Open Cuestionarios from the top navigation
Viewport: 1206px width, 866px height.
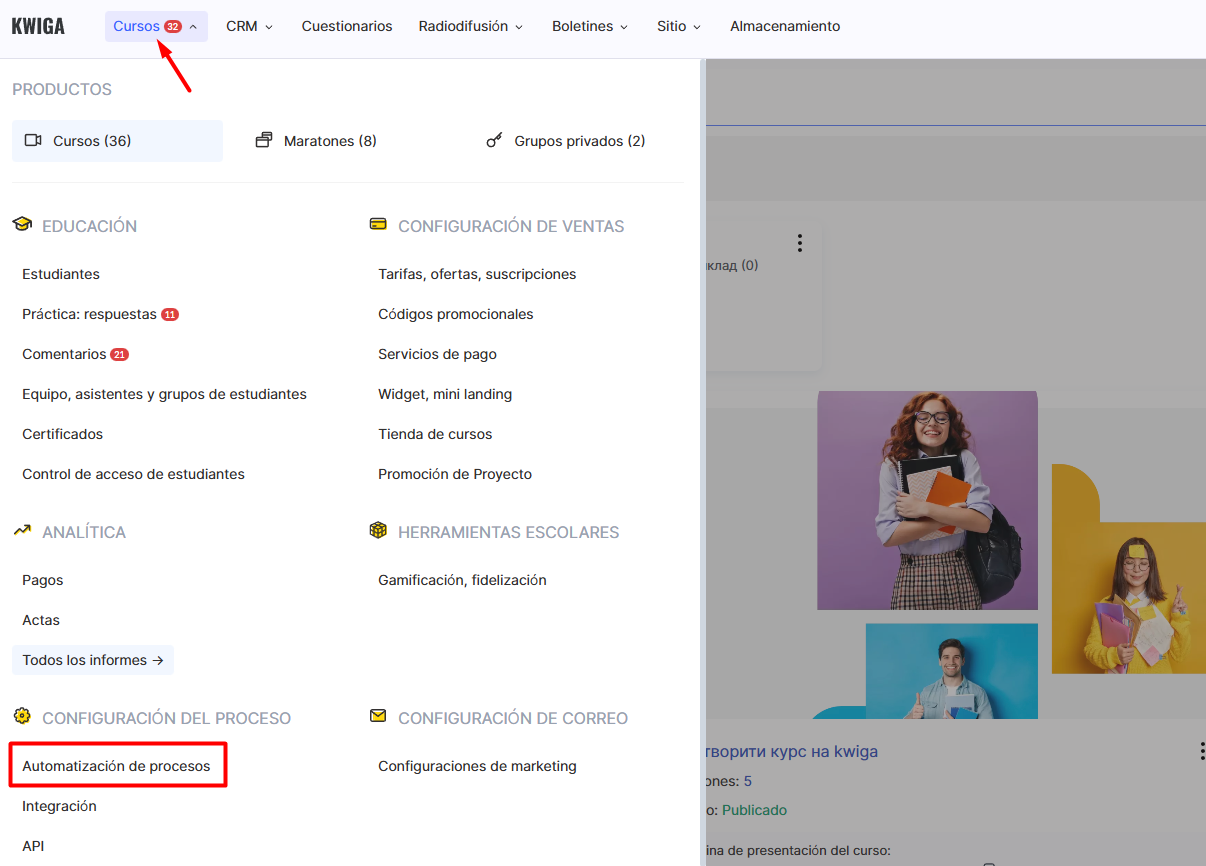(347, 27)
